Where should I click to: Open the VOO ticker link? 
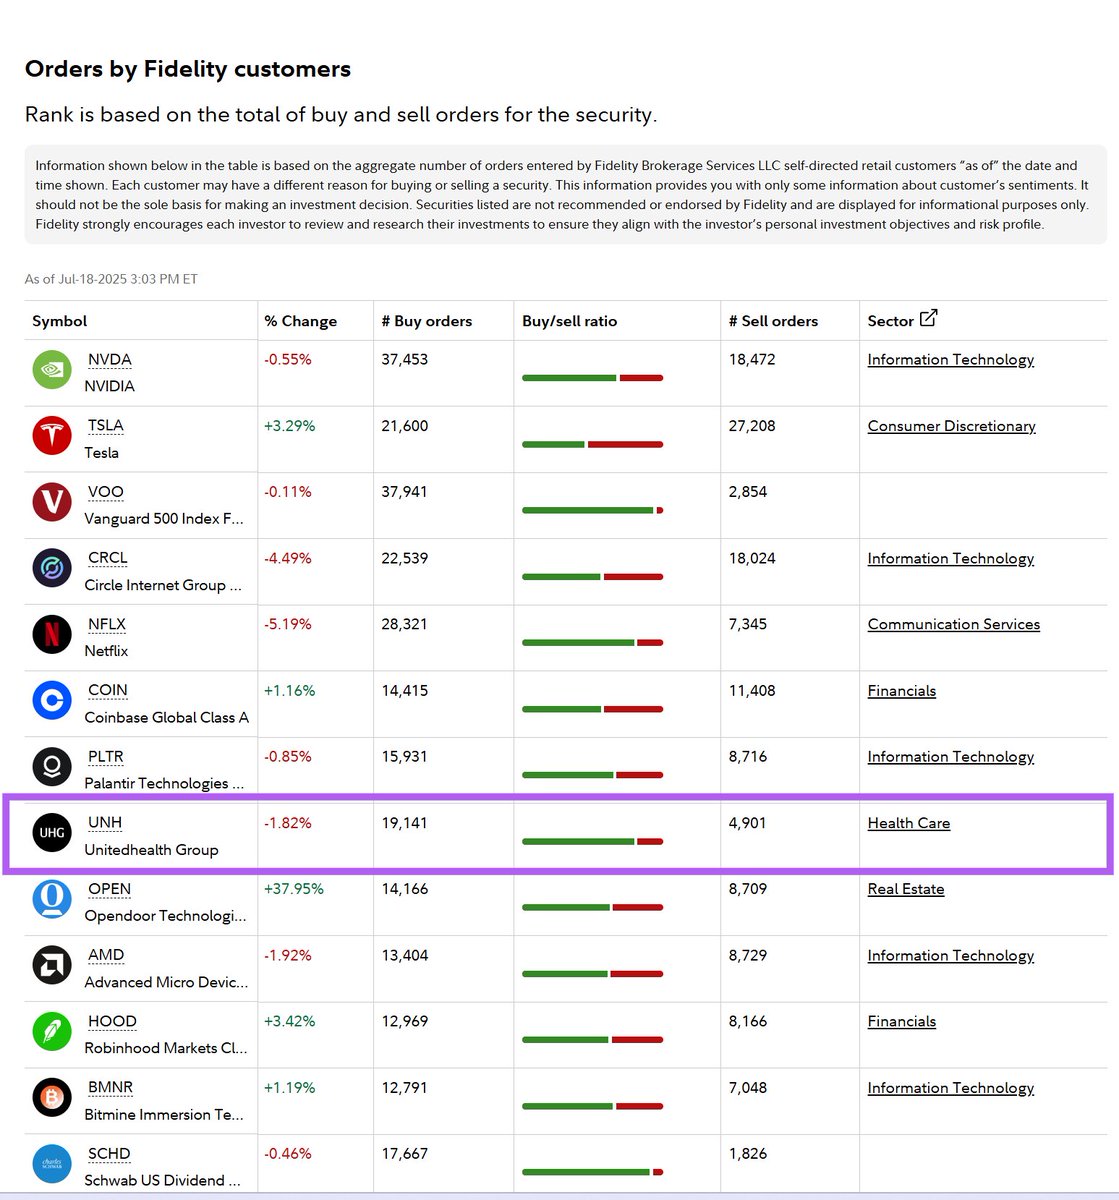tap(106, 492)
